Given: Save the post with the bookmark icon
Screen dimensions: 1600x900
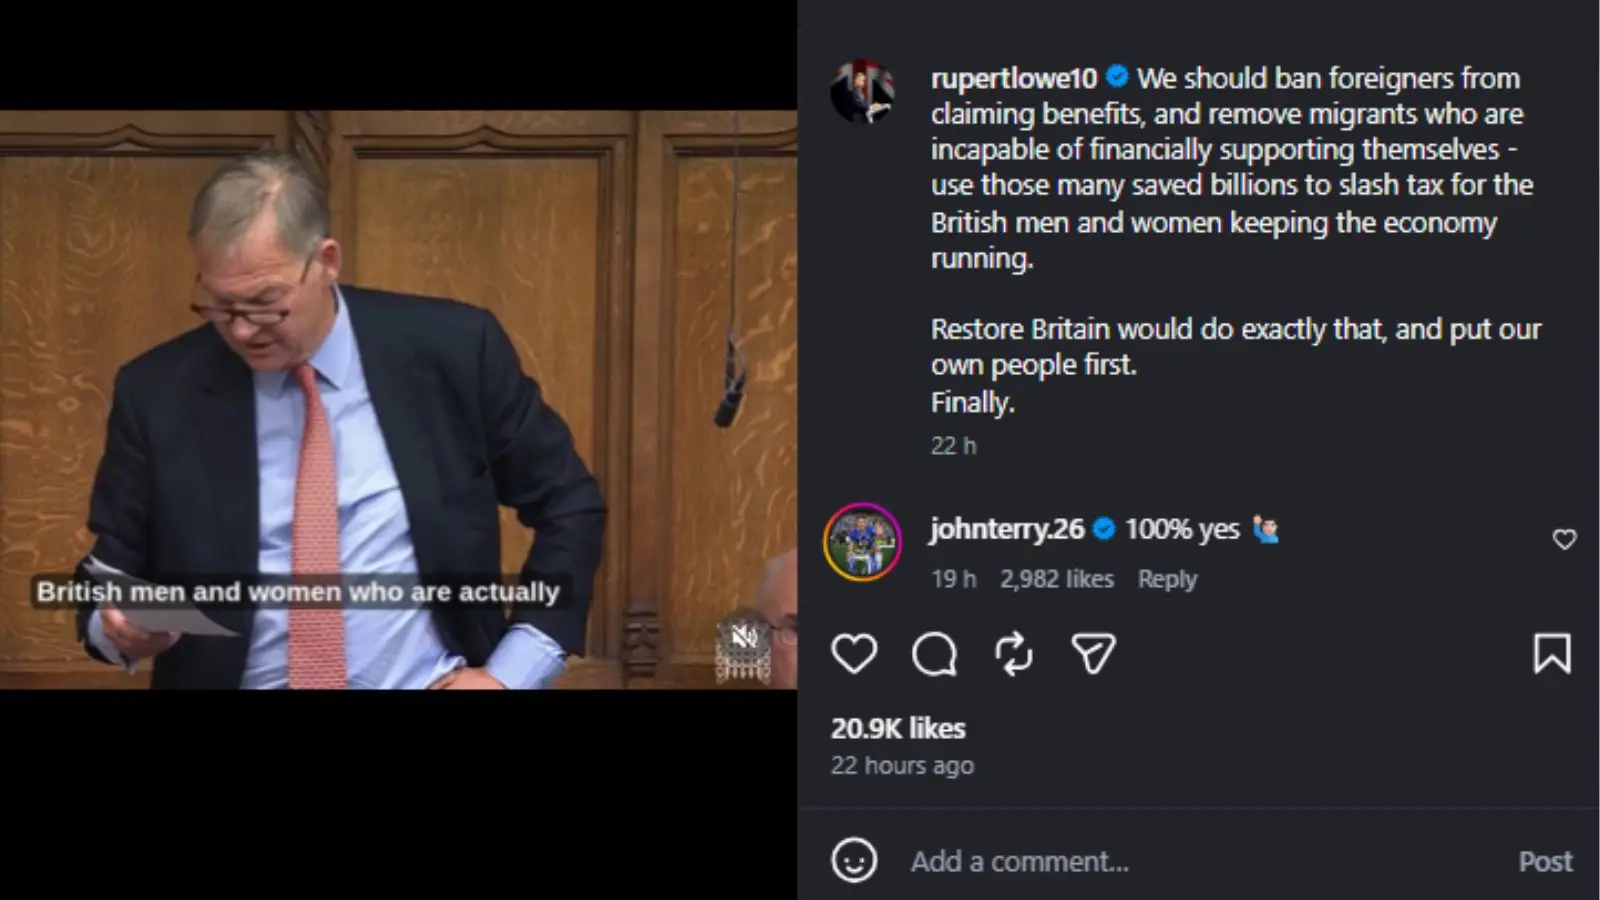Looking at the screenshot, I should click(x=1552, y=654).
